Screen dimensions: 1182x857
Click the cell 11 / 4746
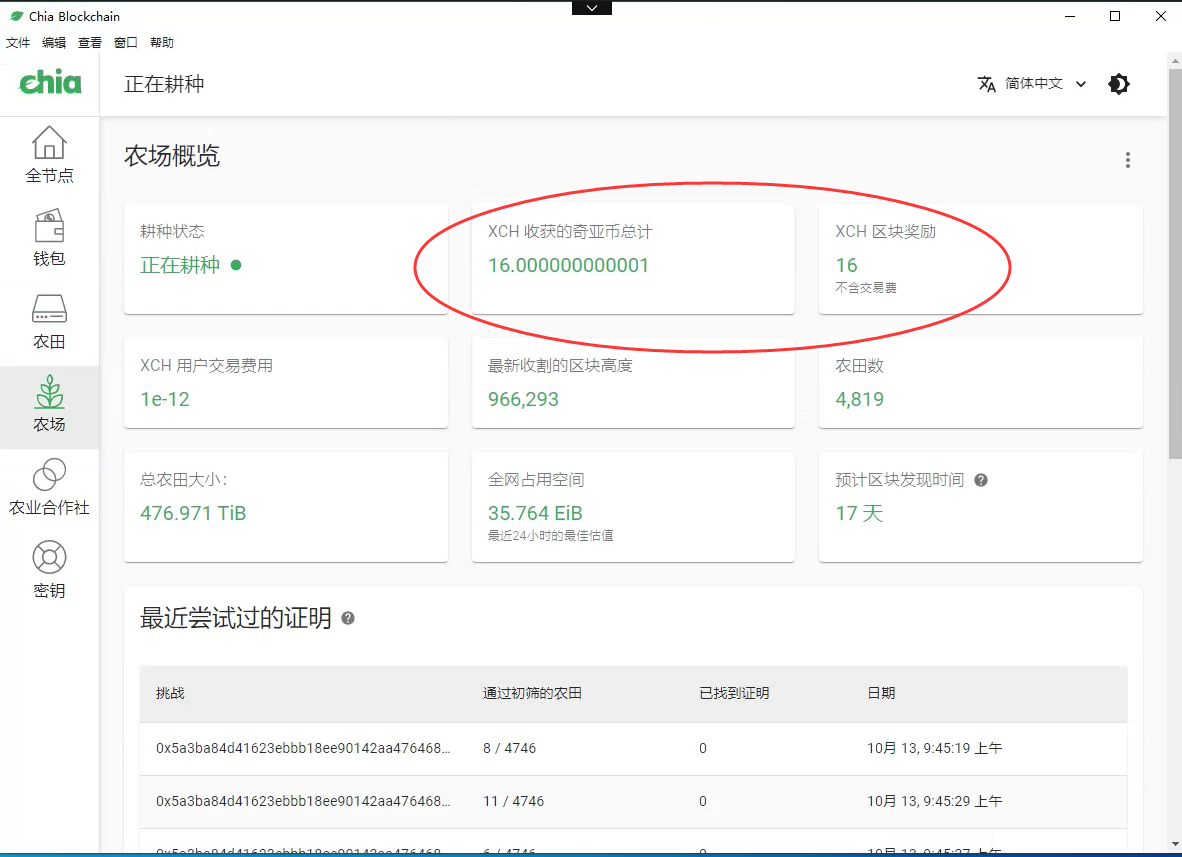coord(513,801)
